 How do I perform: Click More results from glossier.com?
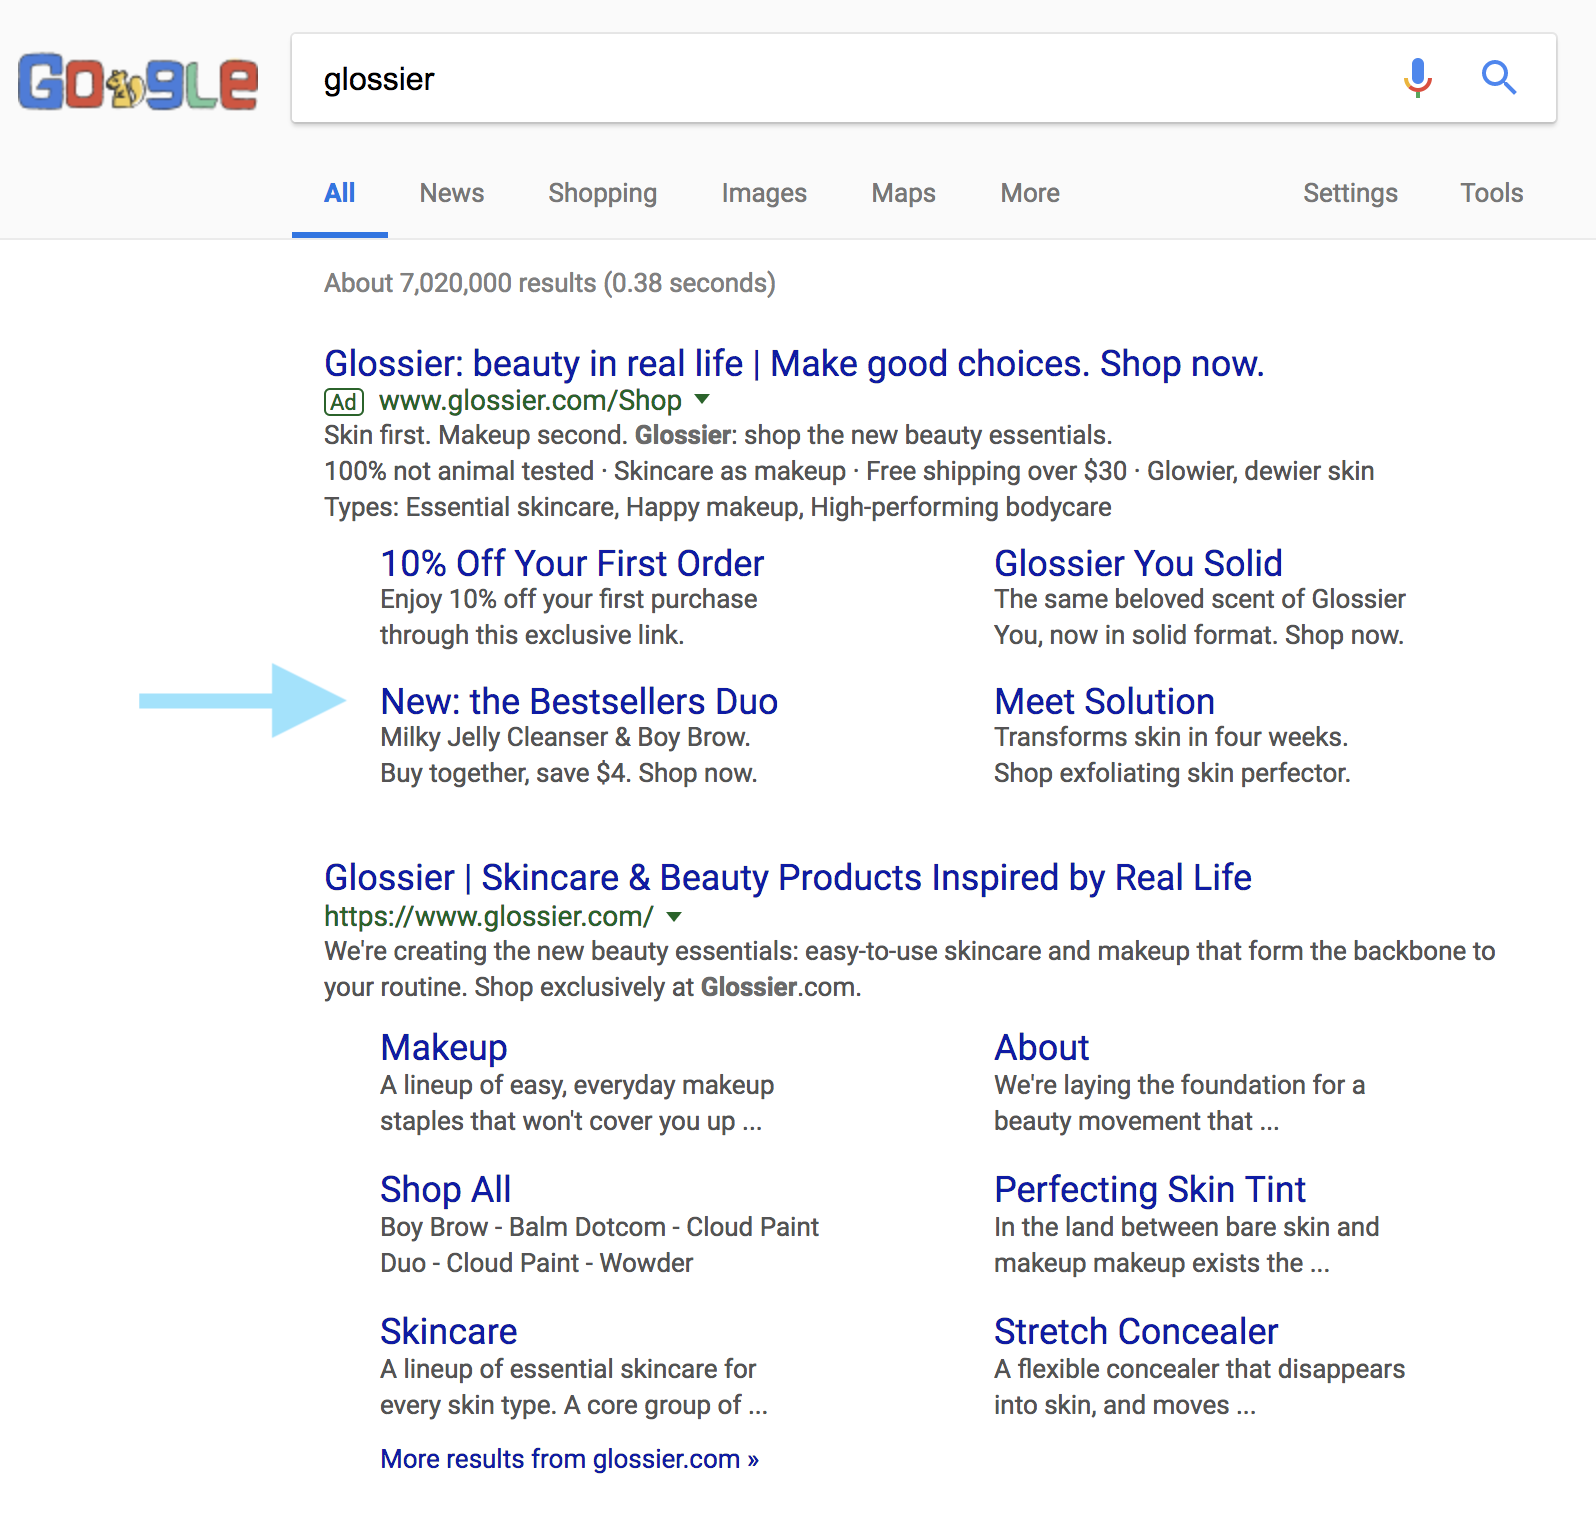click(x=569, y=1459)
